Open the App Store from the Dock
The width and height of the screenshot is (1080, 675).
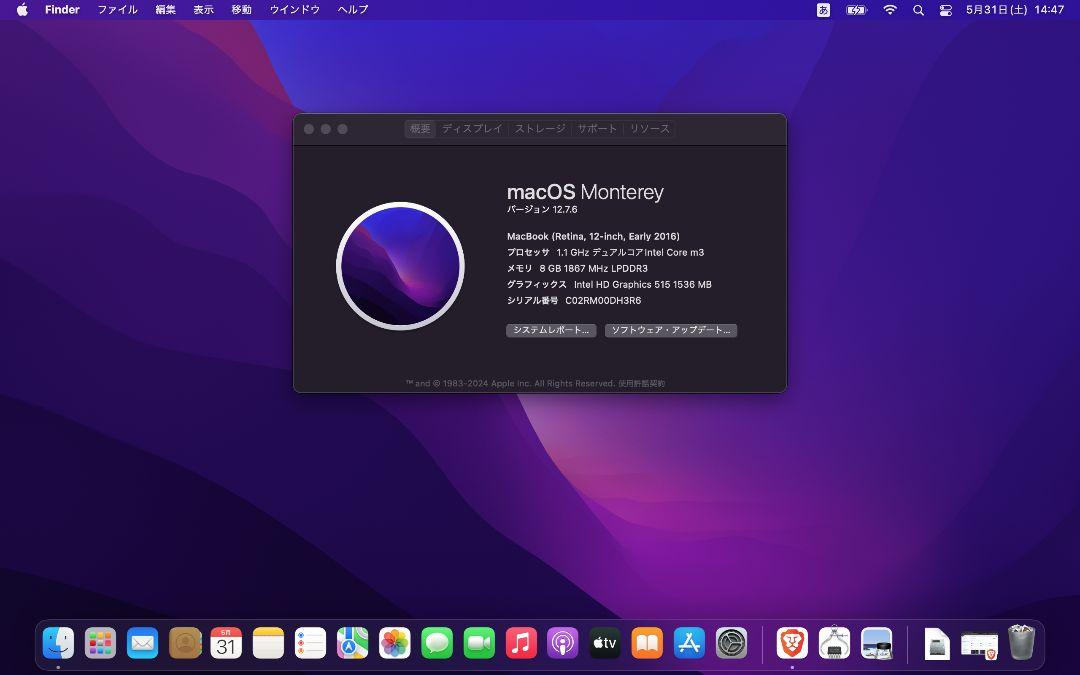coord(689,643)
